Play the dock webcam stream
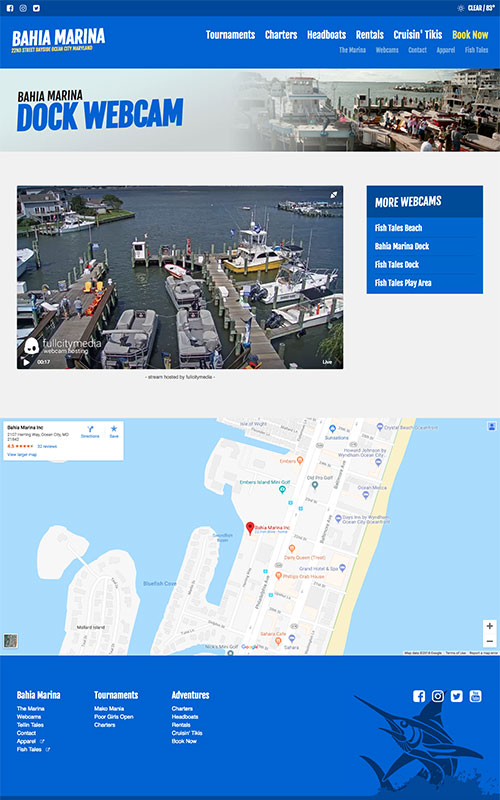This screenshot has height=800, width=500. (26, 362)
